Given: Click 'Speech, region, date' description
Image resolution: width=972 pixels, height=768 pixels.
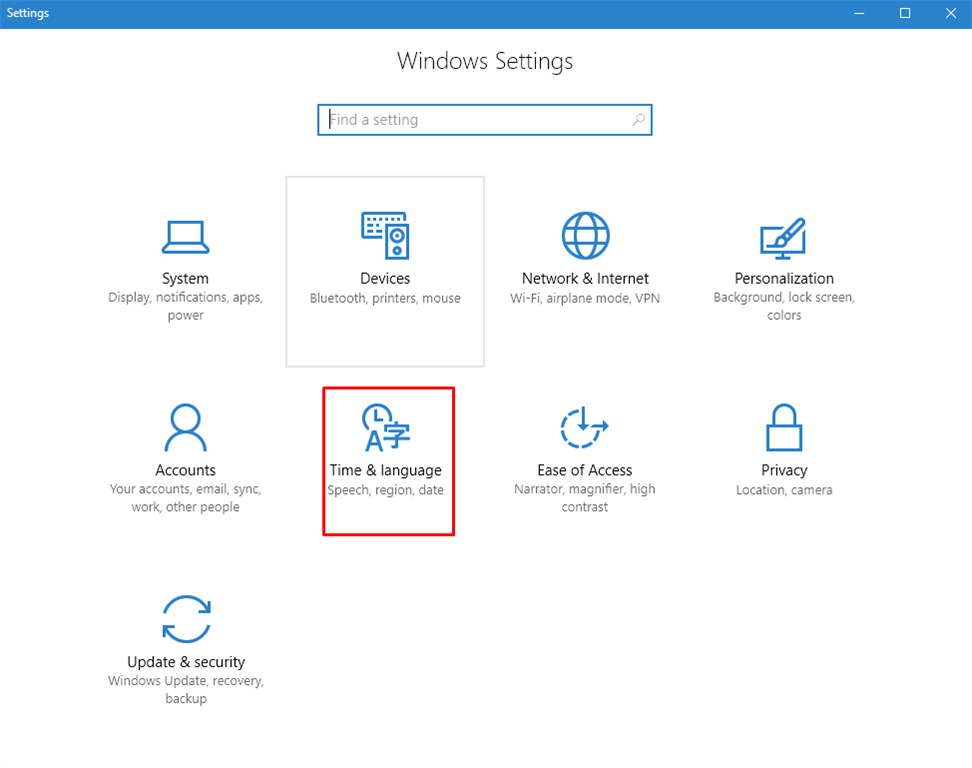Looking at the screenshot, I should coord(386,490).
